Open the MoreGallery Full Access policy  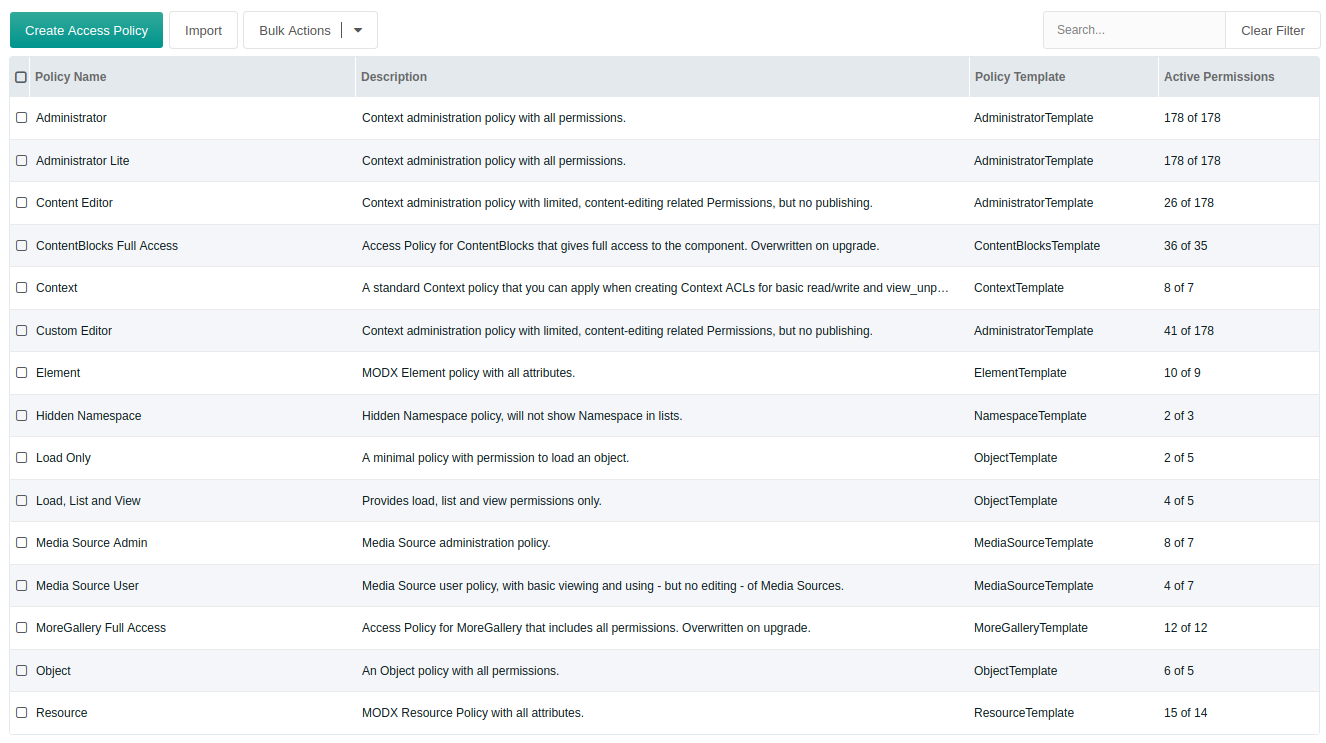pyautogui.click(x=100, y=627)
